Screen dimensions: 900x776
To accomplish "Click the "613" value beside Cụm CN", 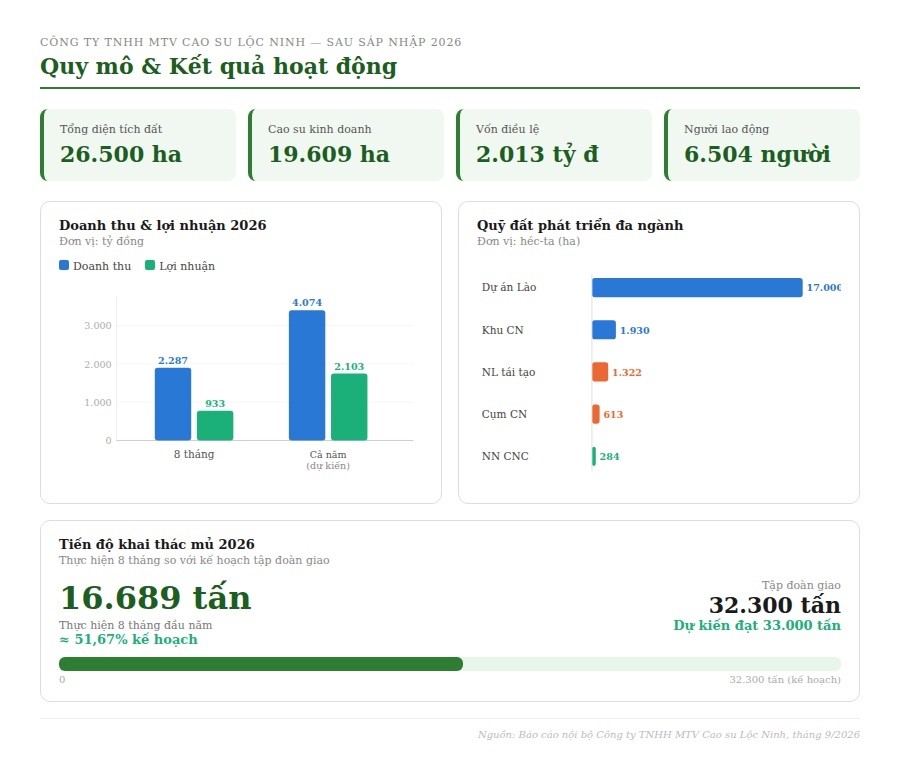I will [613, 414].
